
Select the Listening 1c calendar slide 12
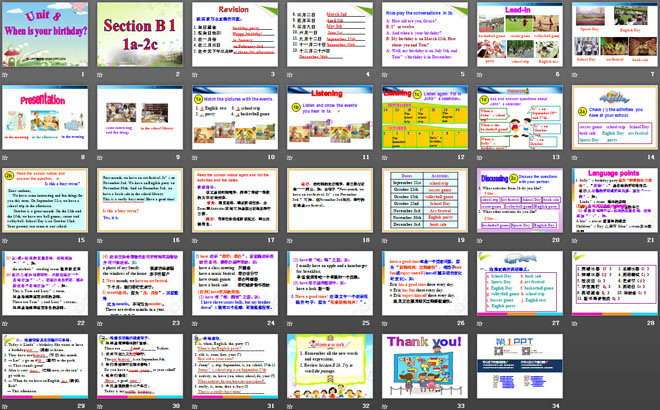tap(425, 117)
